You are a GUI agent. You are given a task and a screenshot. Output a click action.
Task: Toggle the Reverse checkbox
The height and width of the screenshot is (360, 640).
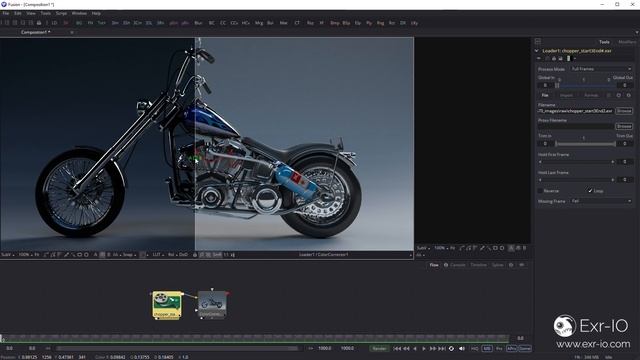tap(540, 191)
